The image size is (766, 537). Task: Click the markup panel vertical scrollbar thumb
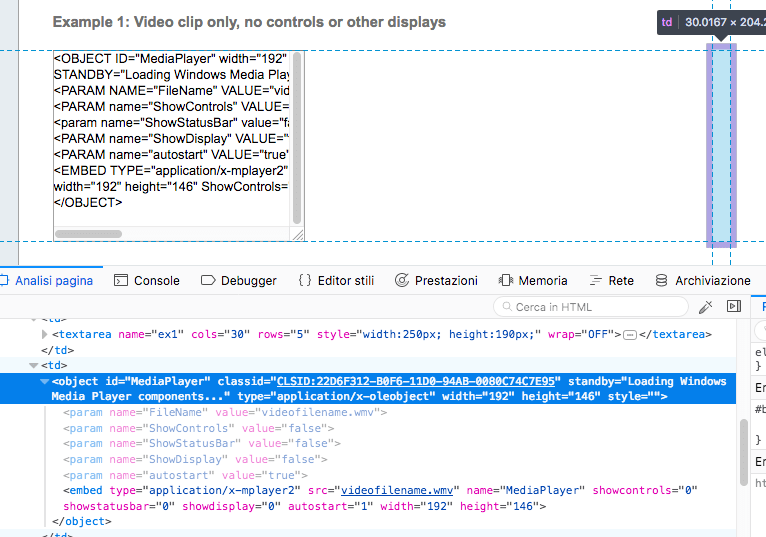coord(744,452)
